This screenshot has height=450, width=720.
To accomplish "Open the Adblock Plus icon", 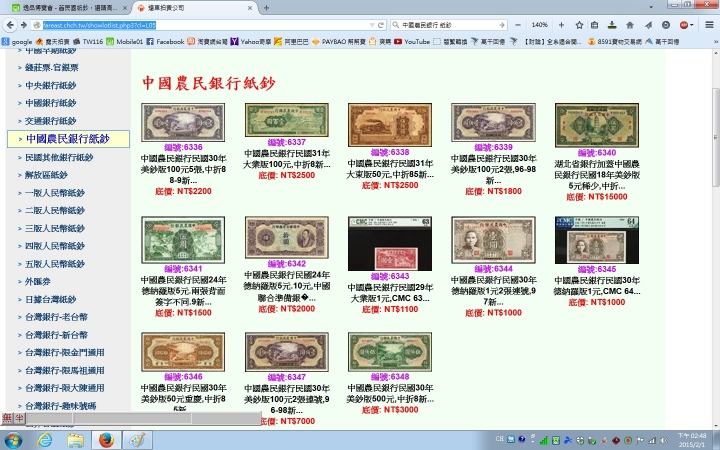I will pos(684,25).
